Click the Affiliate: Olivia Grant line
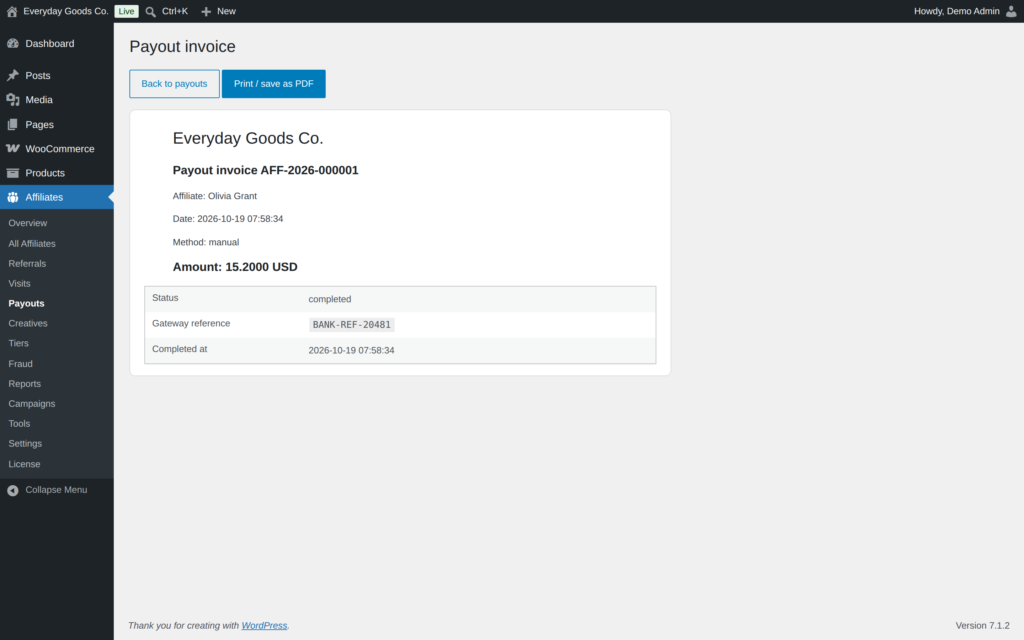Image resolution: width=1024 pixels, height=640 pixels. pyautogui.click(x=214, y=196)
